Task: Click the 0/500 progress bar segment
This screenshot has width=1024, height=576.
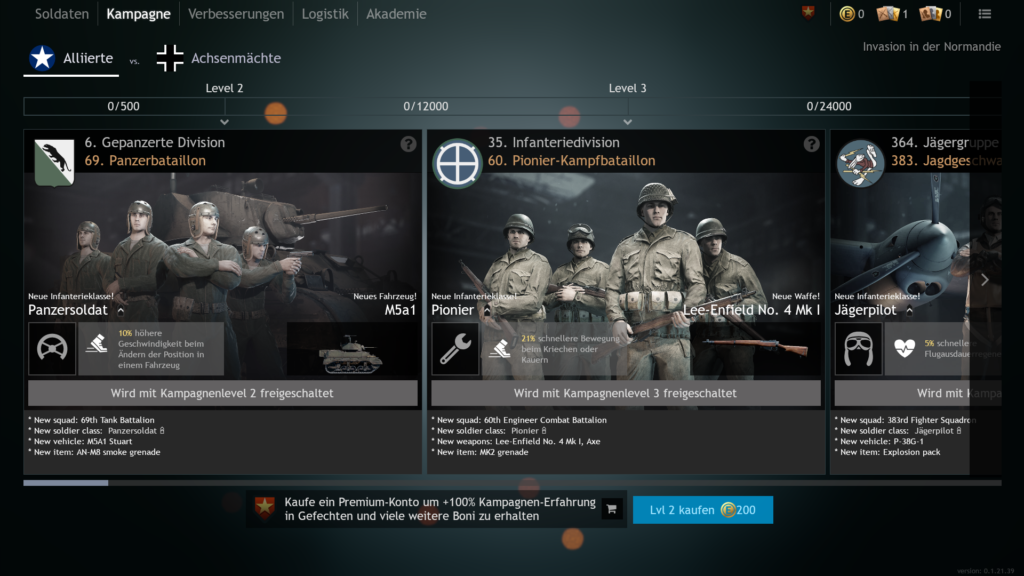Action: (x=124, y=106)
